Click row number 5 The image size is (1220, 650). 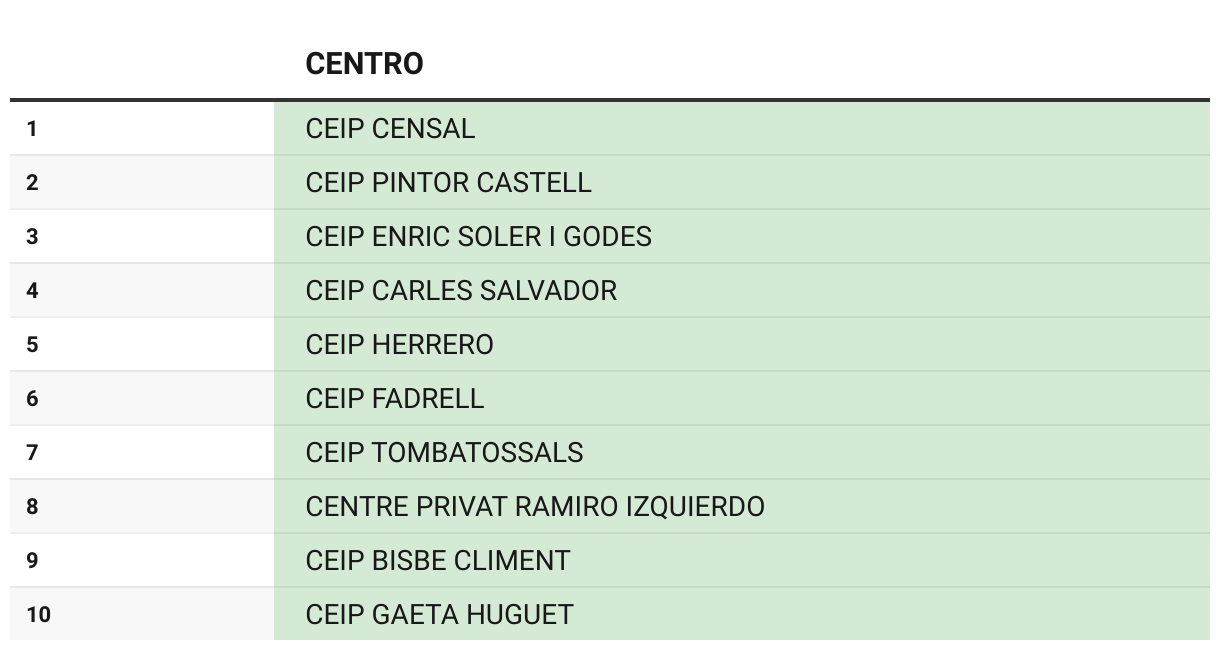click(x=142, y=345)
